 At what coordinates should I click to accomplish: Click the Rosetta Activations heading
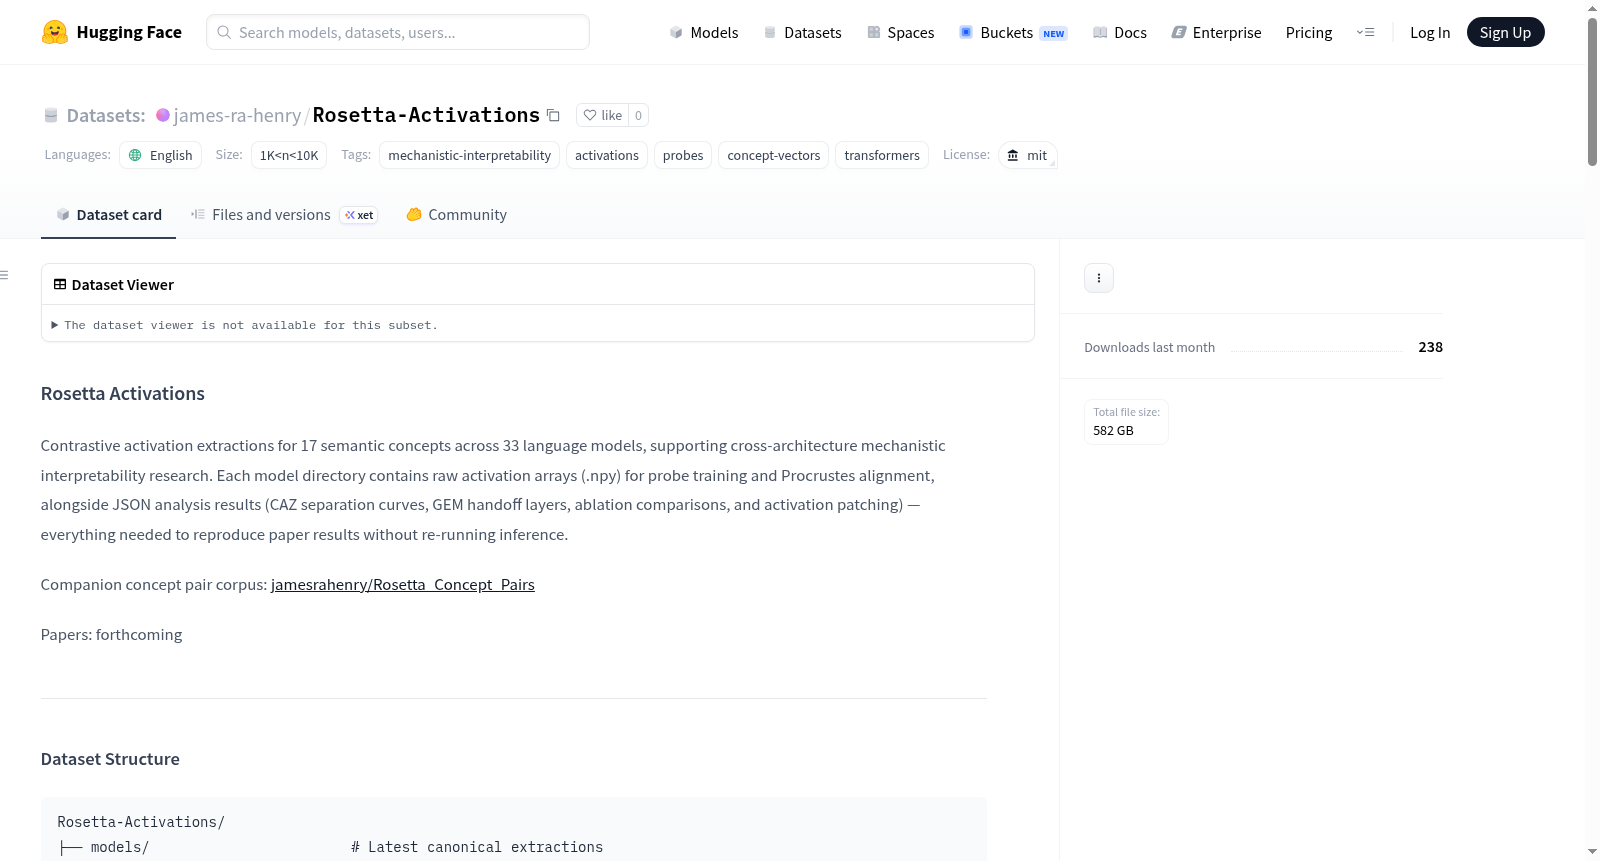(x=123, y=393)
